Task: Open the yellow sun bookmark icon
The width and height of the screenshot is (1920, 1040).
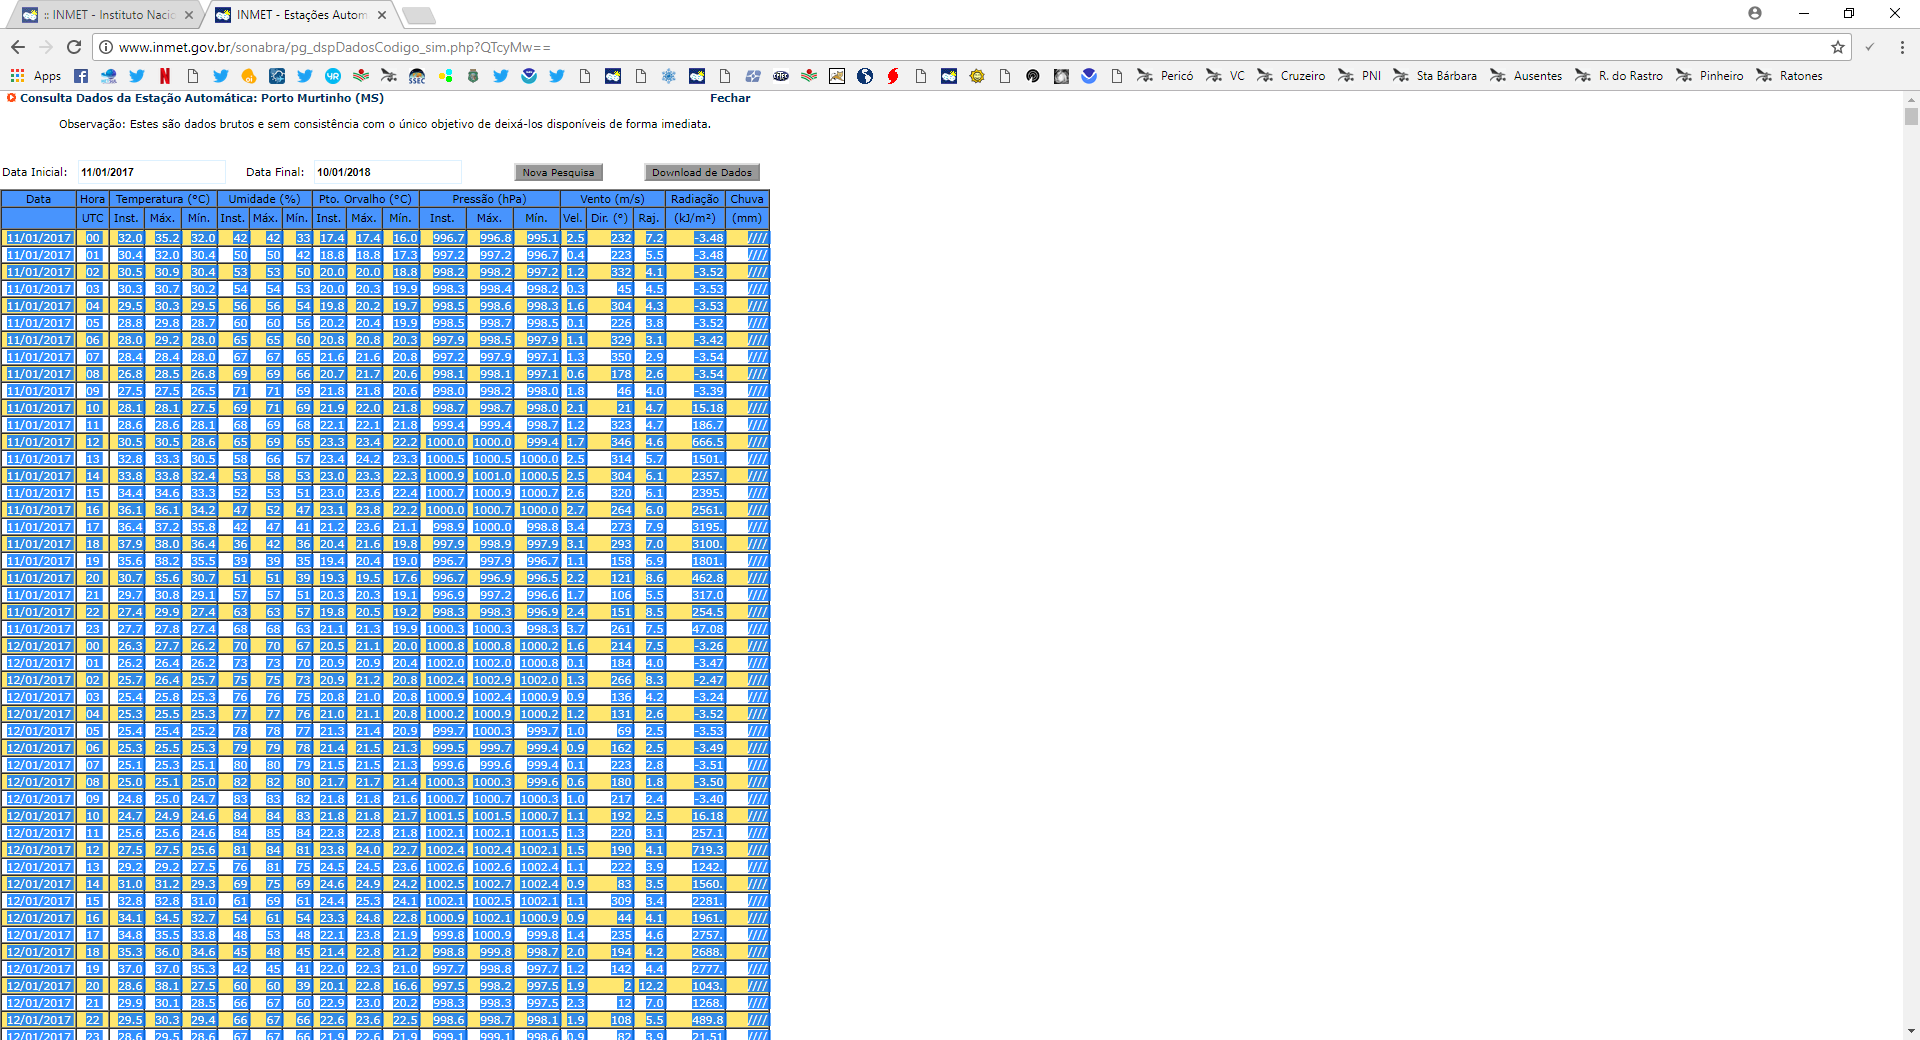Action: tap(977, 76)
